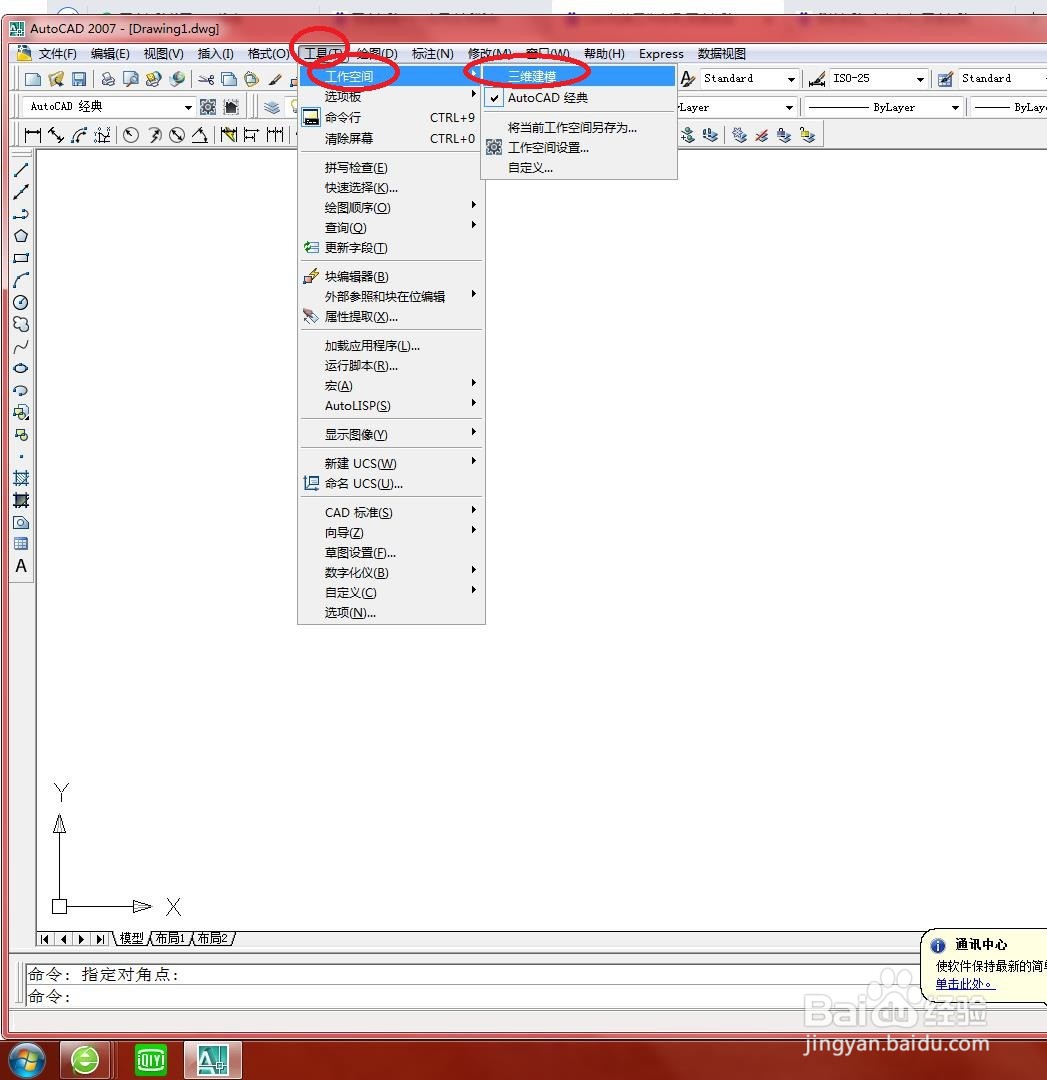1047x1080 pixels.
Task: Select the Region tool
Action: pos(21,522)
